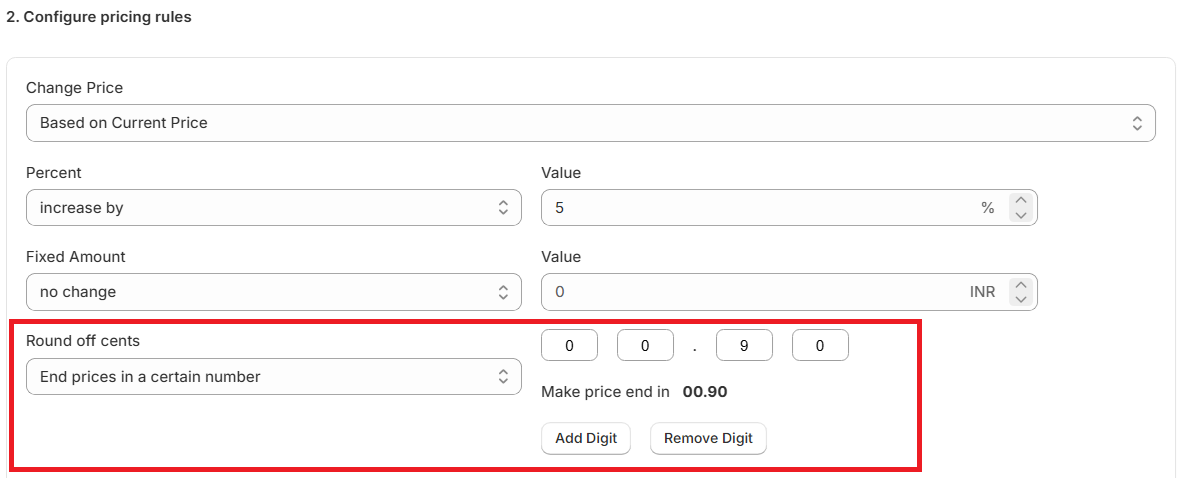The width and height of the screenshot is (1195, 478).
Task: Decrement the percent value with down arrow
Action: pos(1020,215)
